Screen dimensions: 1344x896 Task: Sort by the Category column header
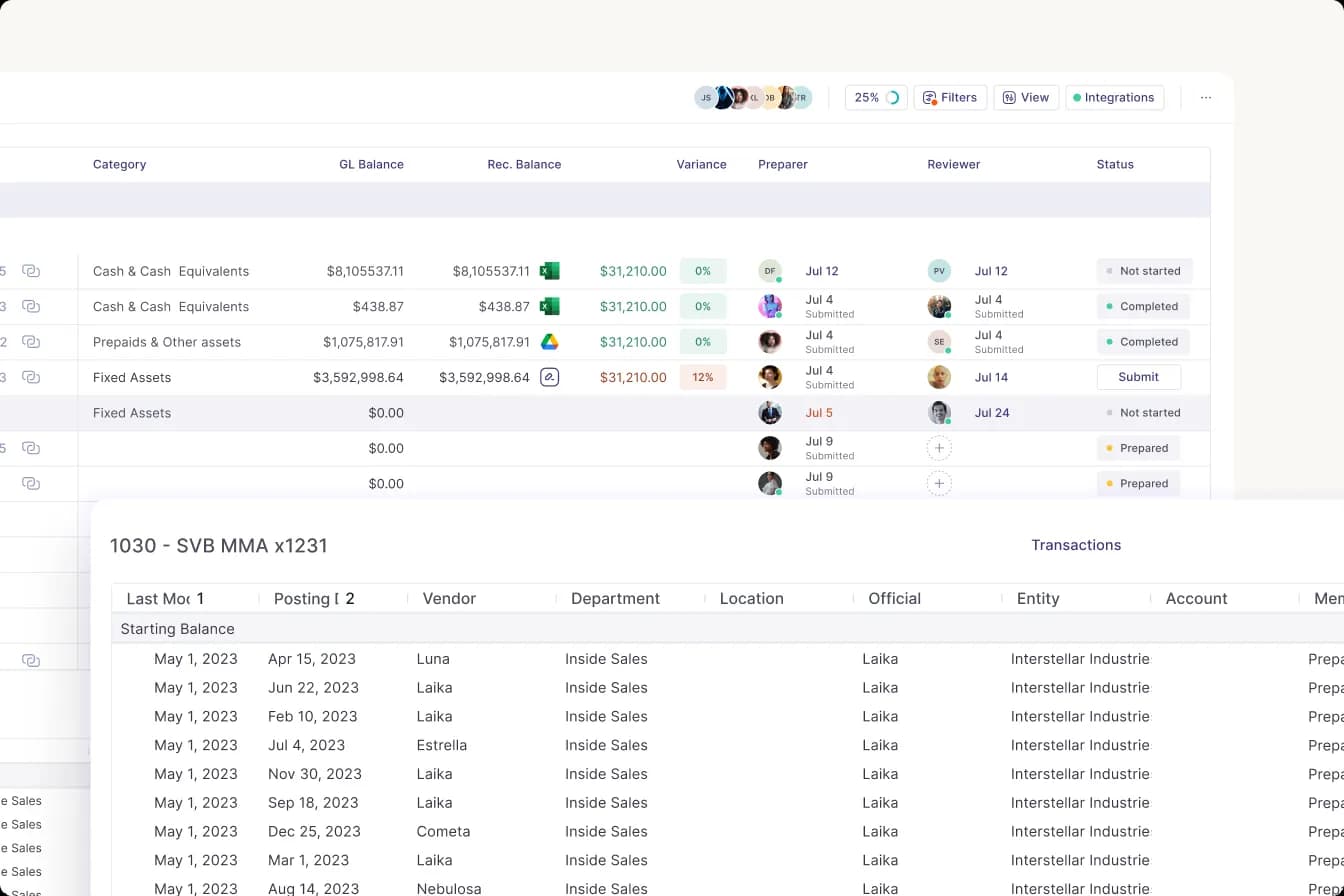point(120,164)
